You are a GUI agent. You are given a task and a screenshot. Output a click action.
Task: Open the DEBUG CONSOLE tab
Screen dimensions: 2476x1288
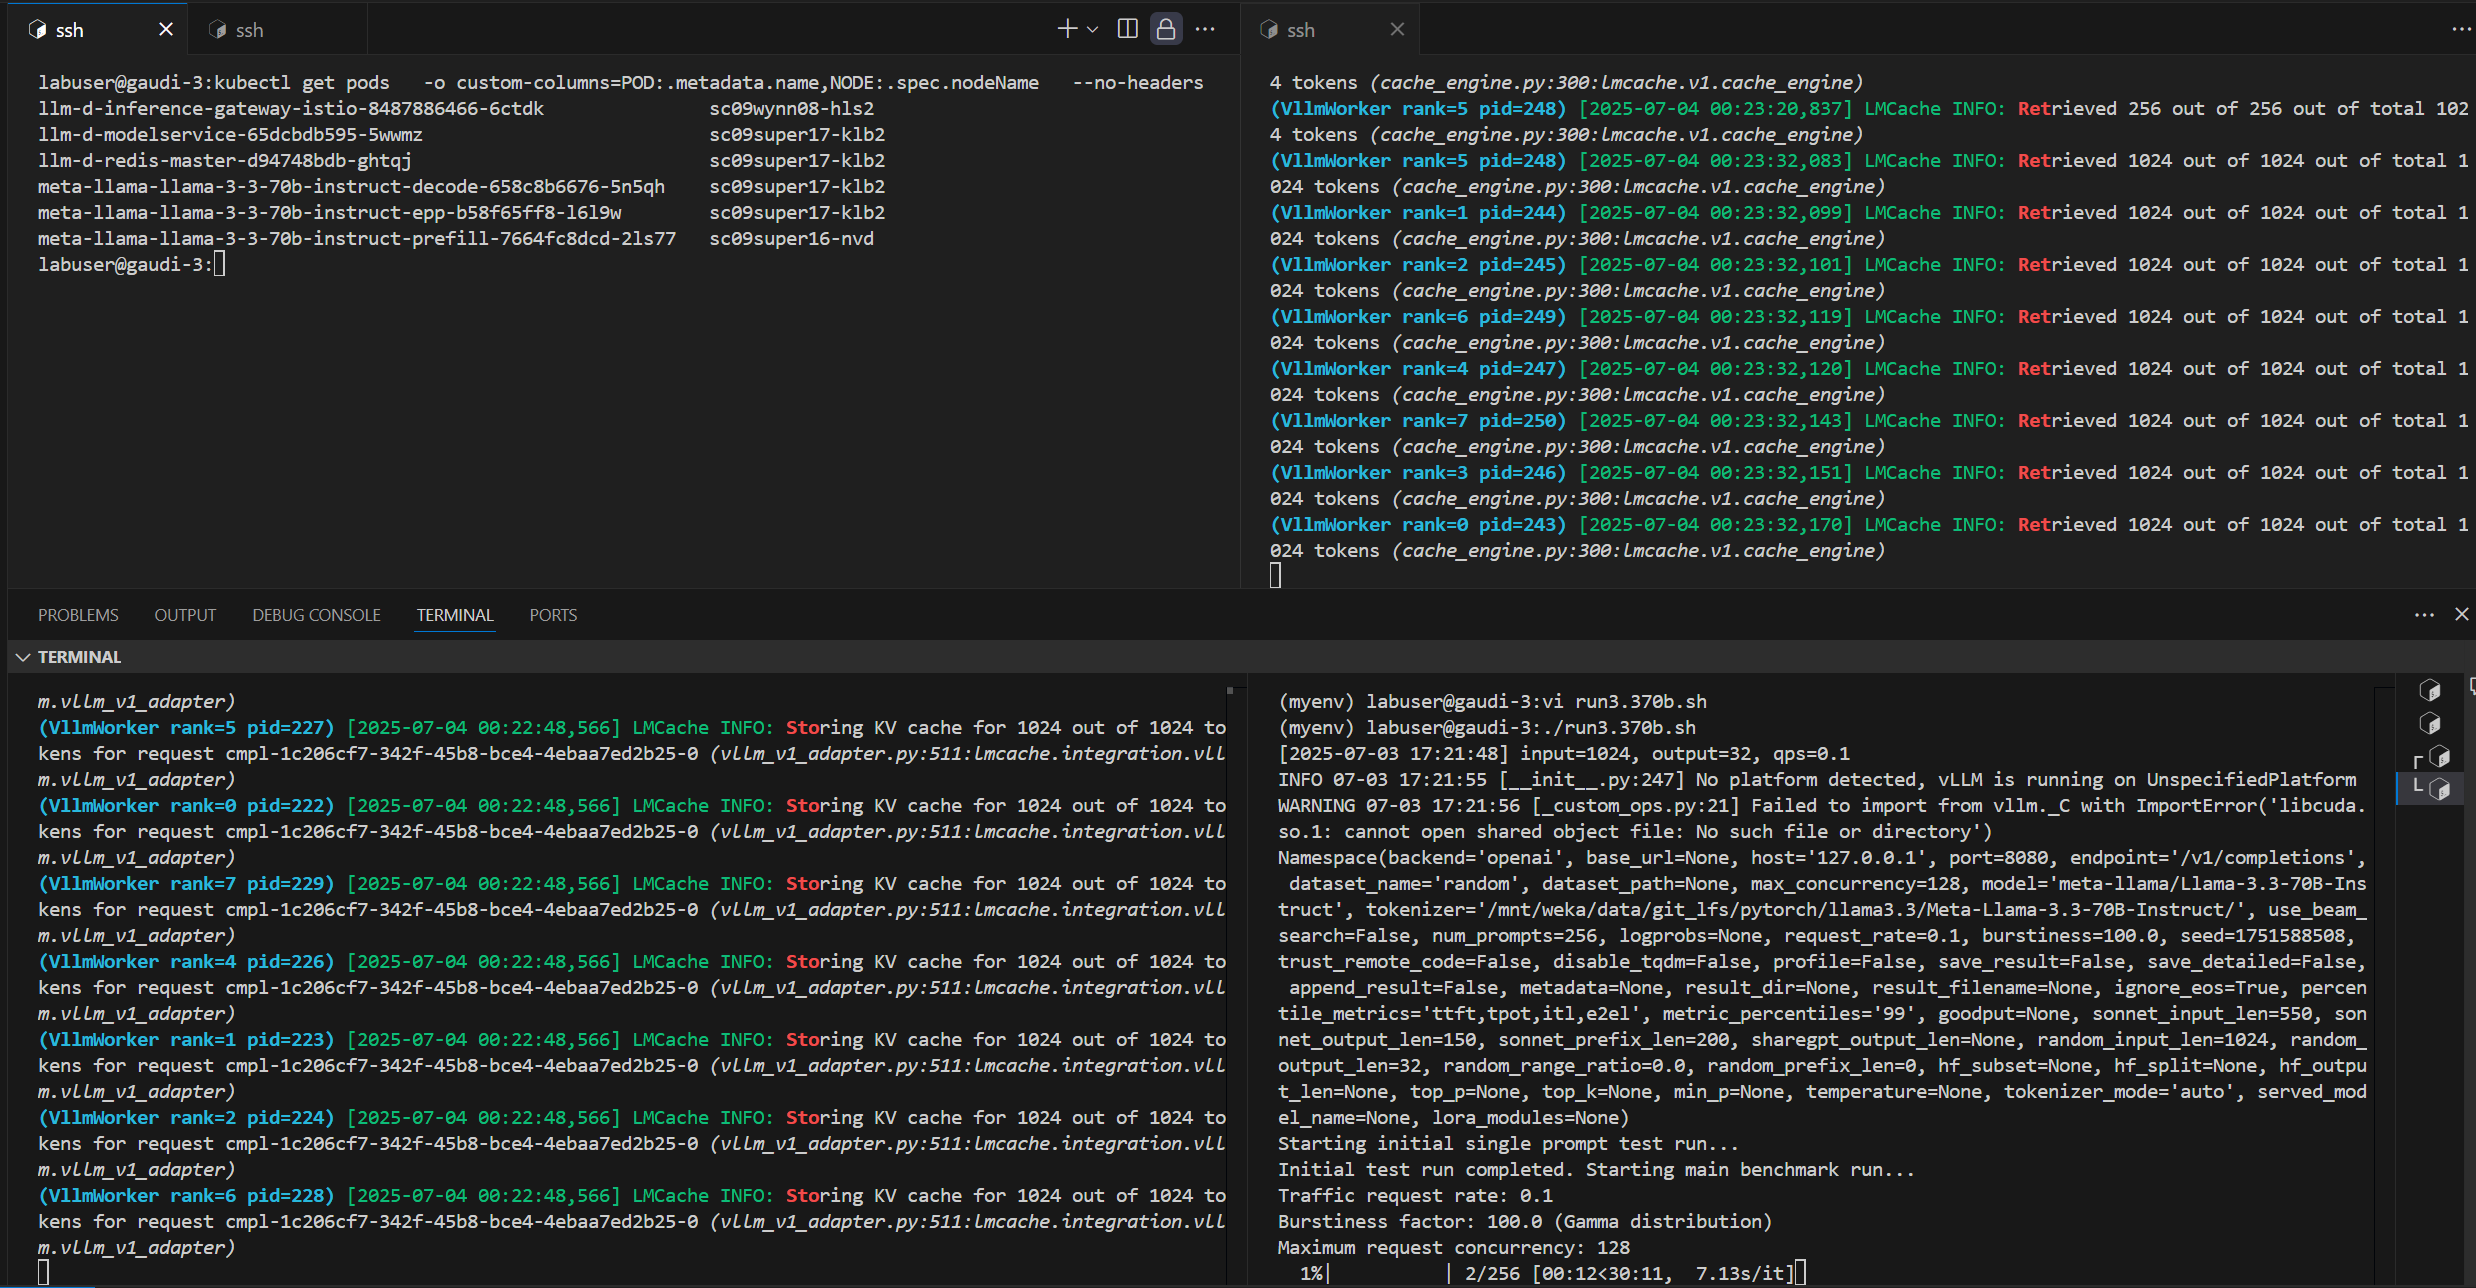[x=316, y=615]
